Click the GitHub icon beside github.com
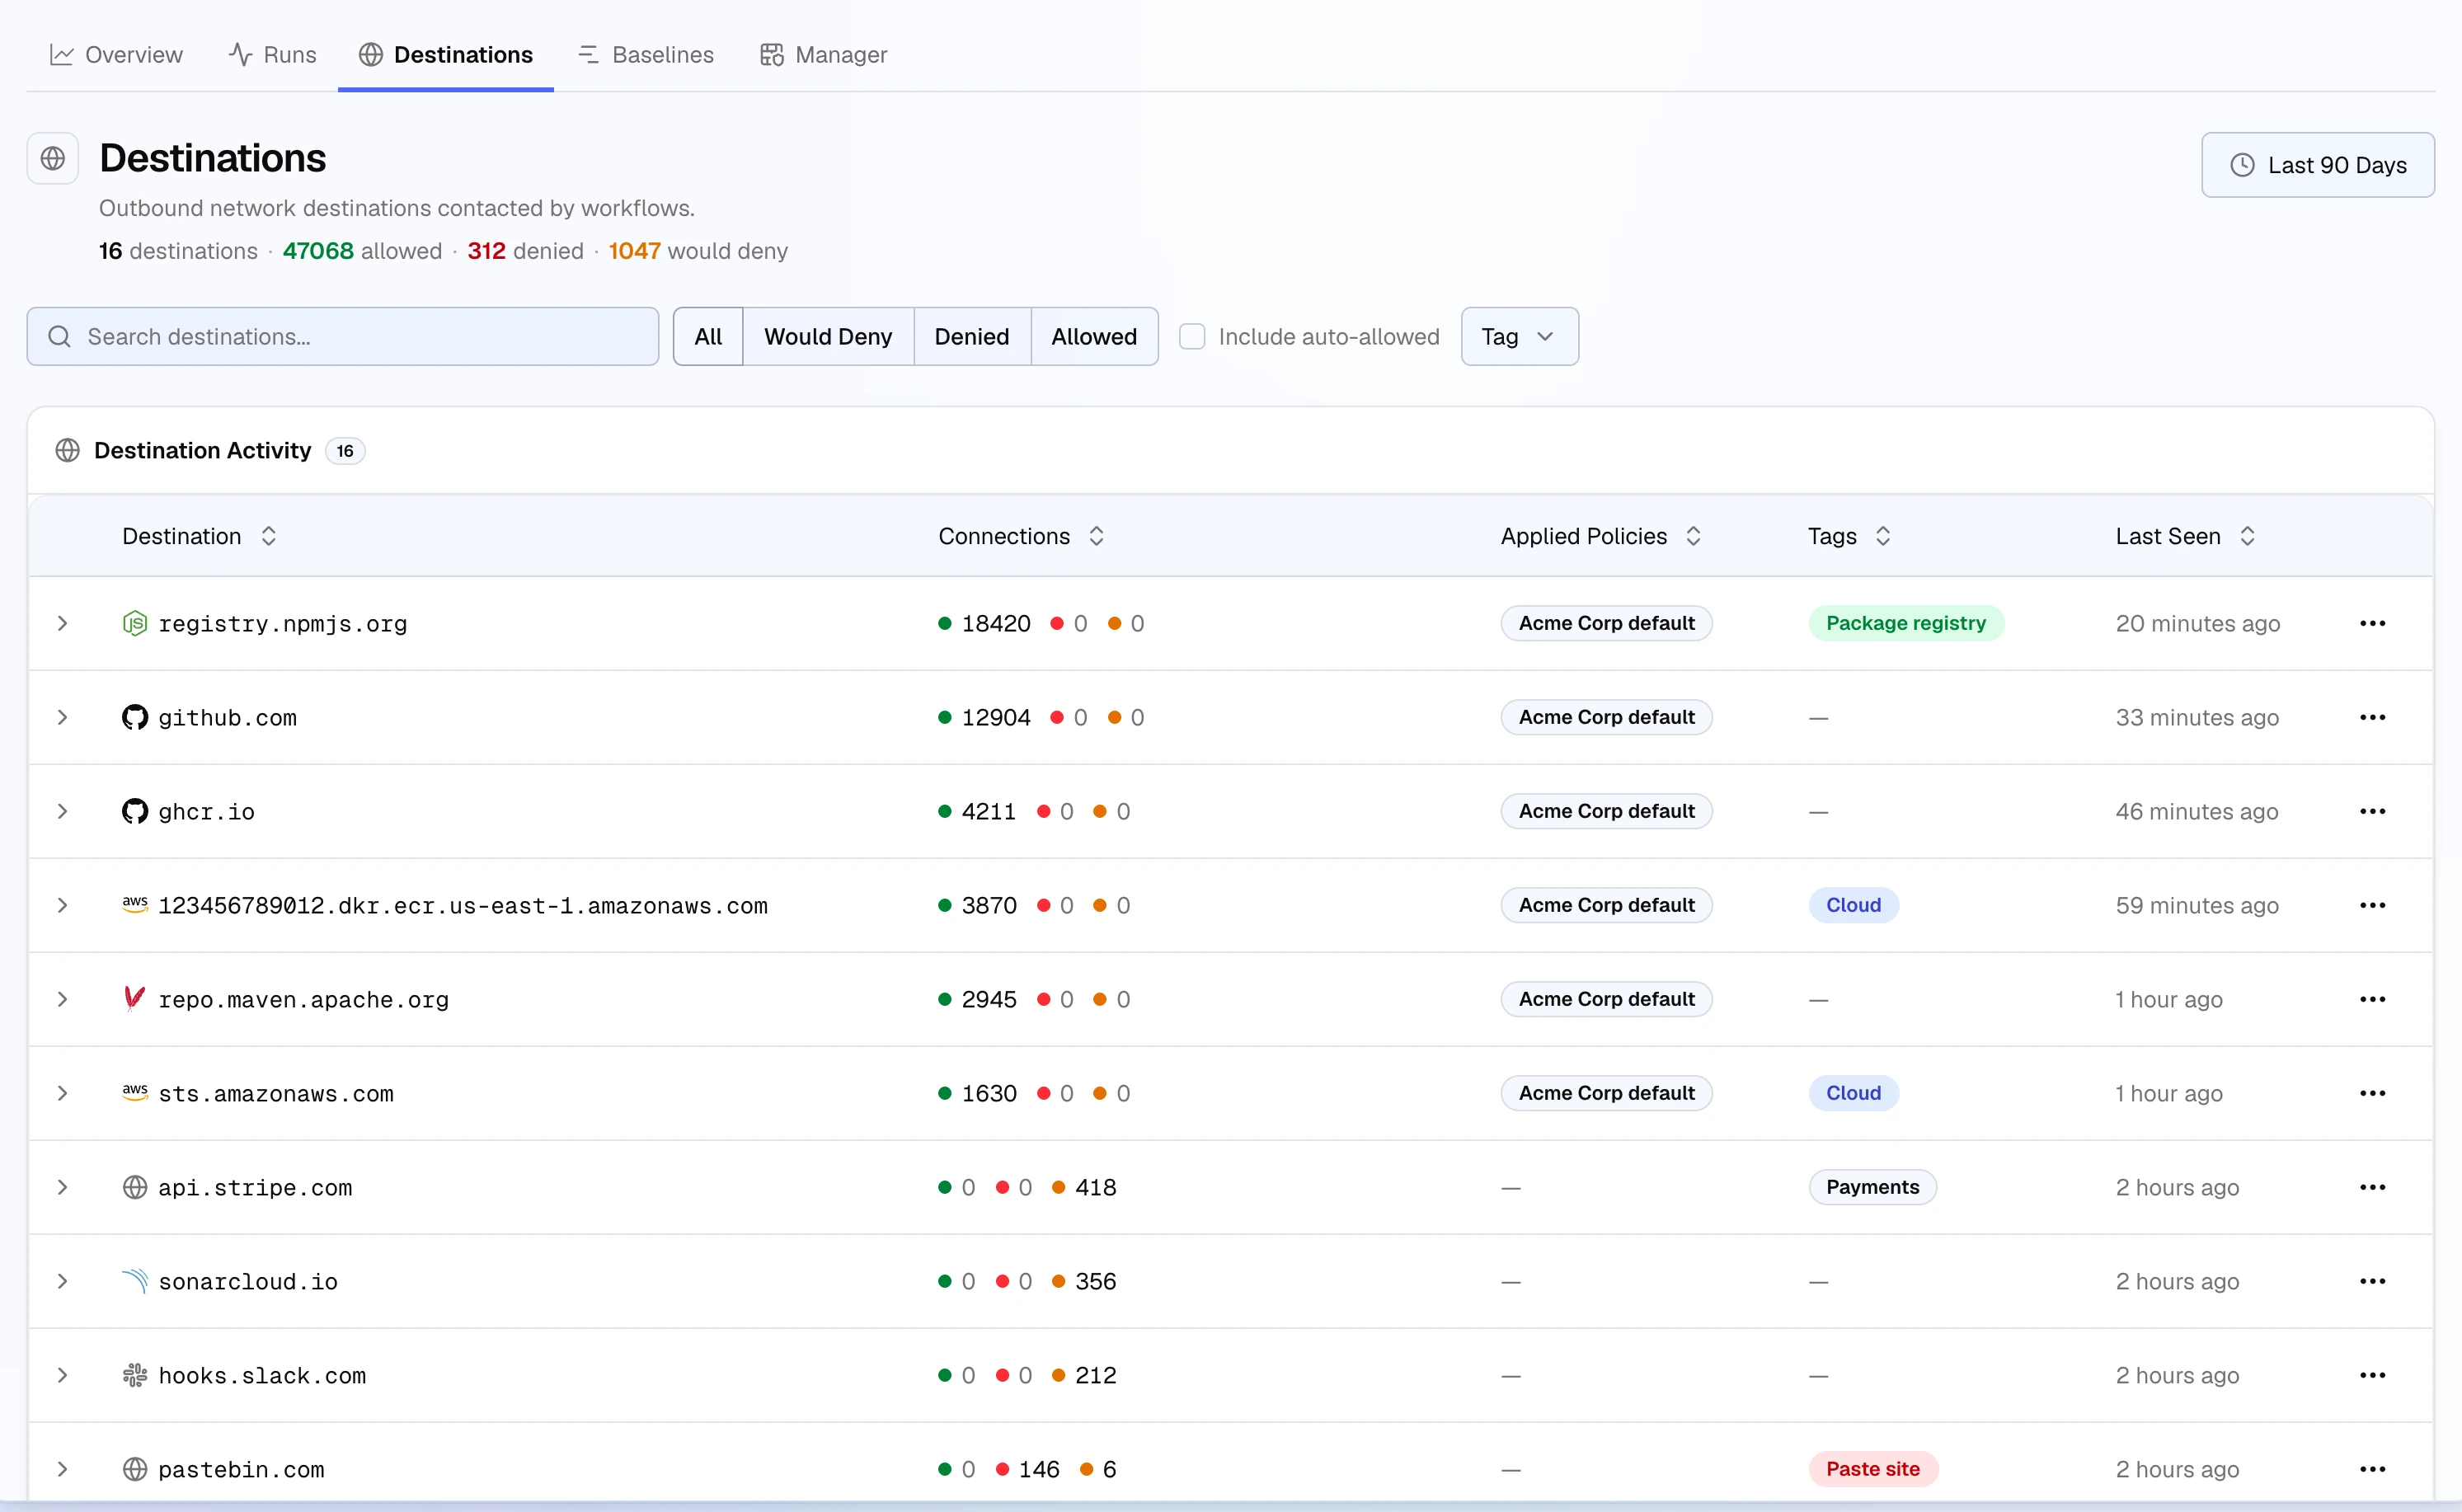 pyautogui.click(x=135, y=718)
